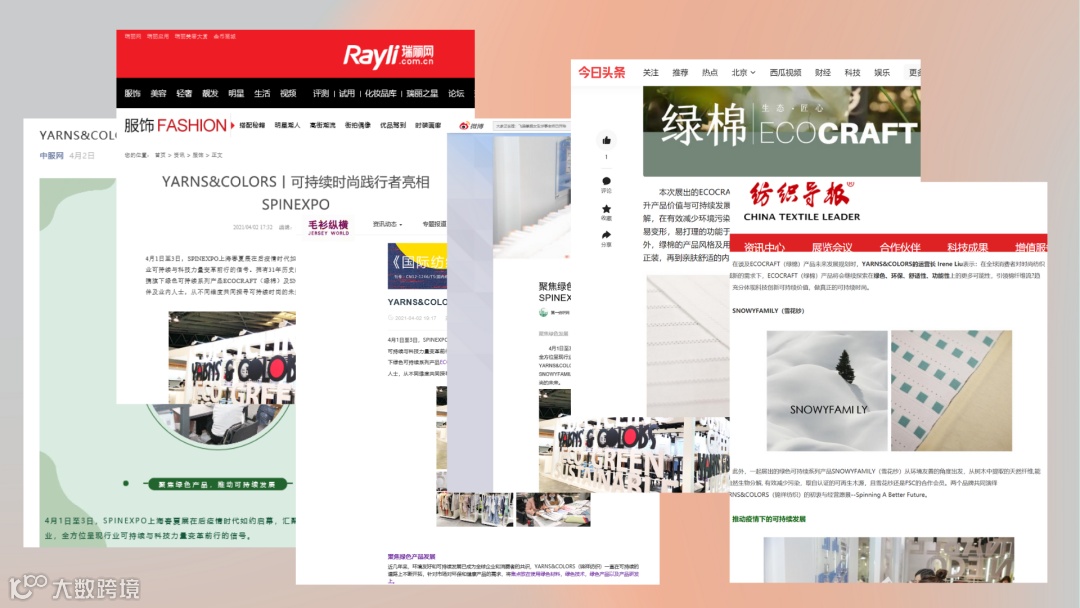Share the Toutiao article using arrow icon

click(606, 235)
